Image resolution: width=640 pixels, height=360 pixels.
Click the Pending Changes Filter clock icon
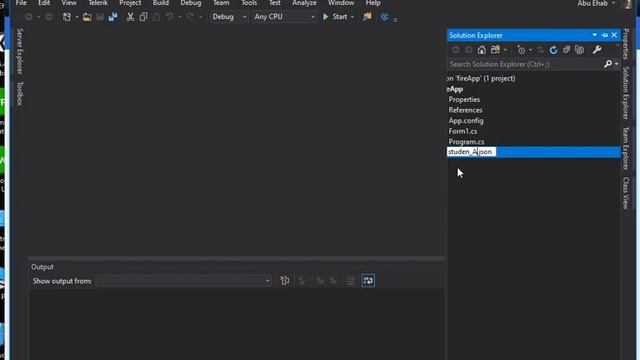tap(521, 50)
